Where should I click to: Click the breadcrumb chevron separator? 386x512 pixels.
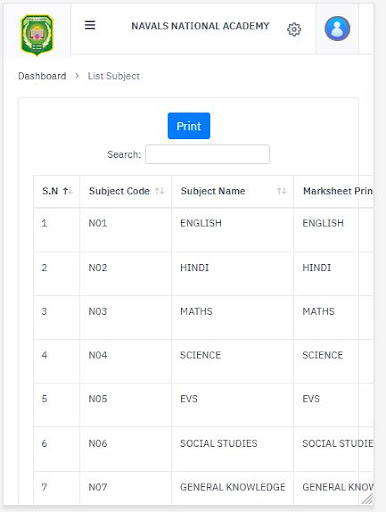[77, 76]
